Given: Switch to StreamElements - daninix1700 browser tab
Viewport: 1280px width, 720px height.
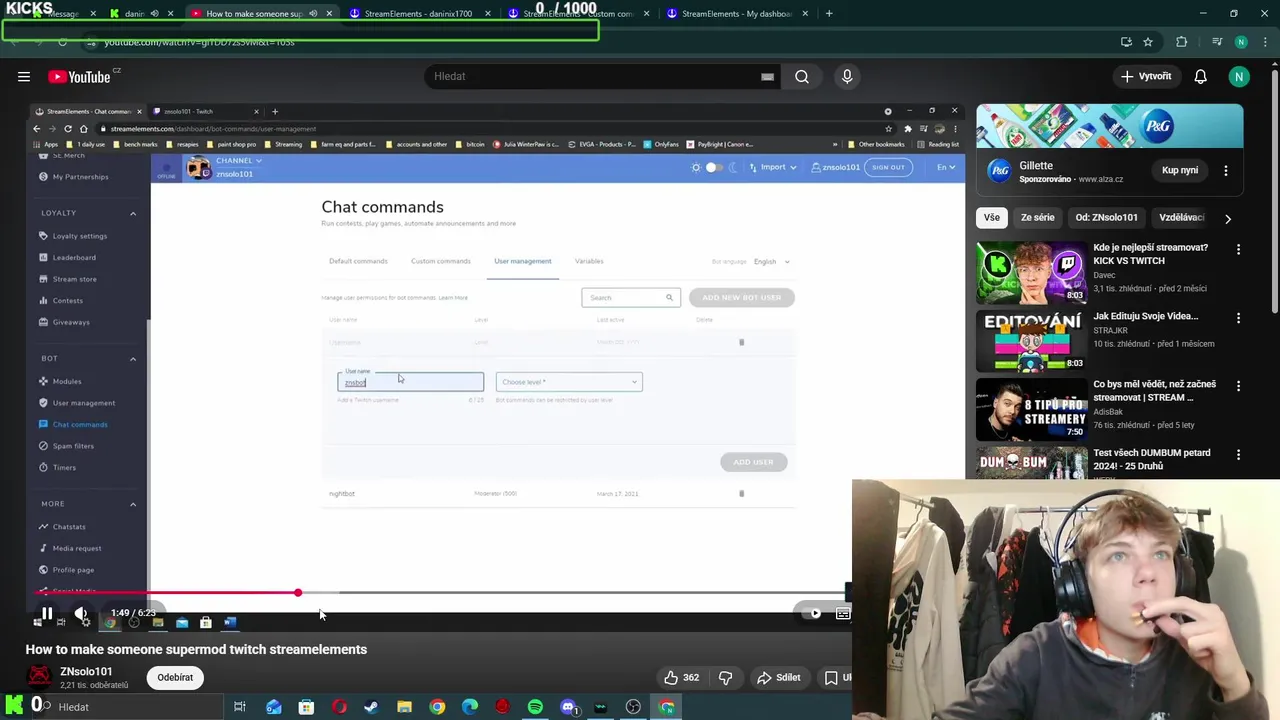Looking at the screenshot, I should point(417,14).
